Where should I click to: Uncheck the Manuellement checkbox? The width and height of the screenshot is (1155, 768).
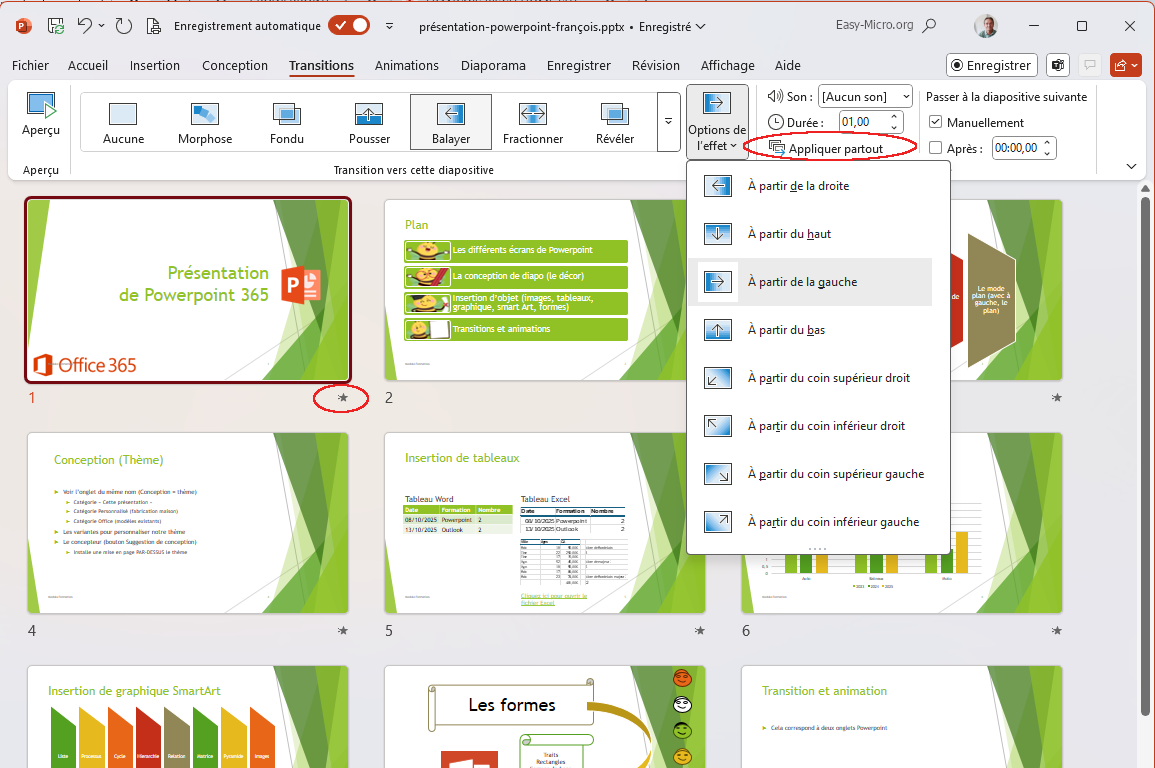(x=936, y=122)
